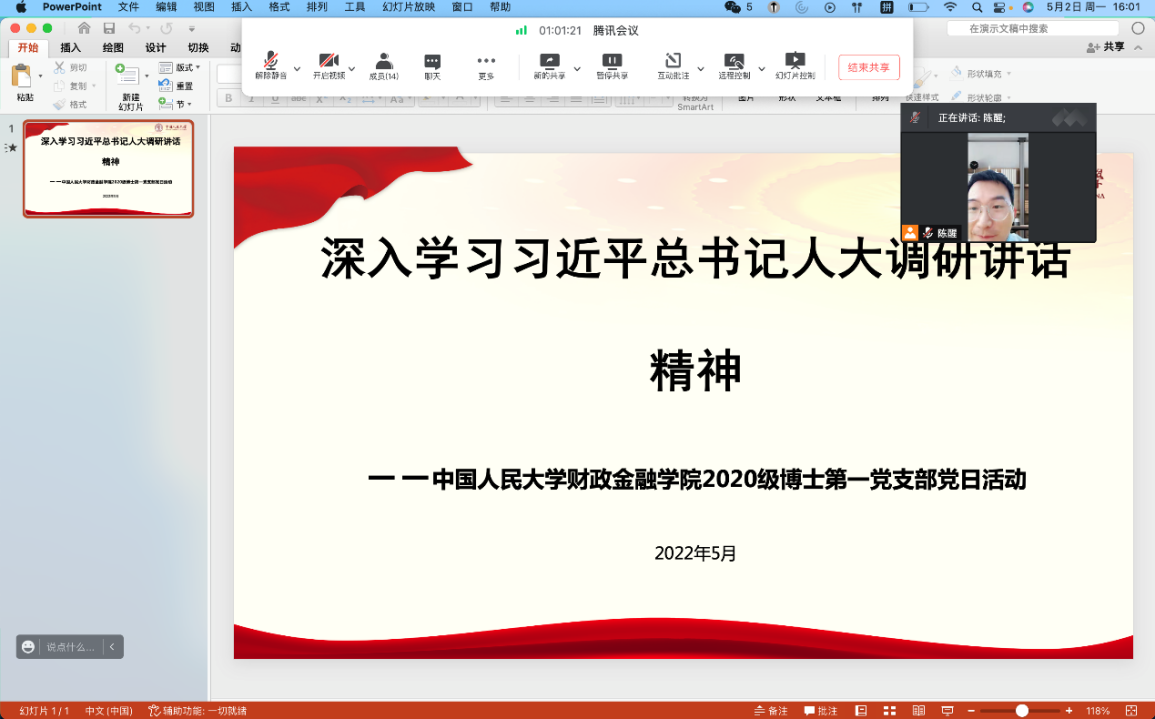Screen dimensions: 1155x719
Task: Open interactive annotation (互动批注) tool
Action: coord(673,66)
